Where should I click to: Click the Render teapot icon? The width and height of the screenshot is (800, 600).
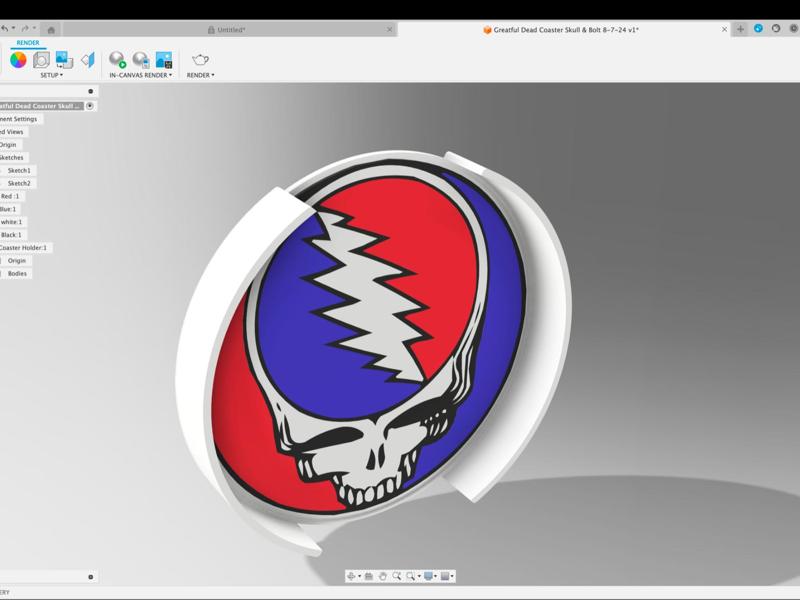200,60
